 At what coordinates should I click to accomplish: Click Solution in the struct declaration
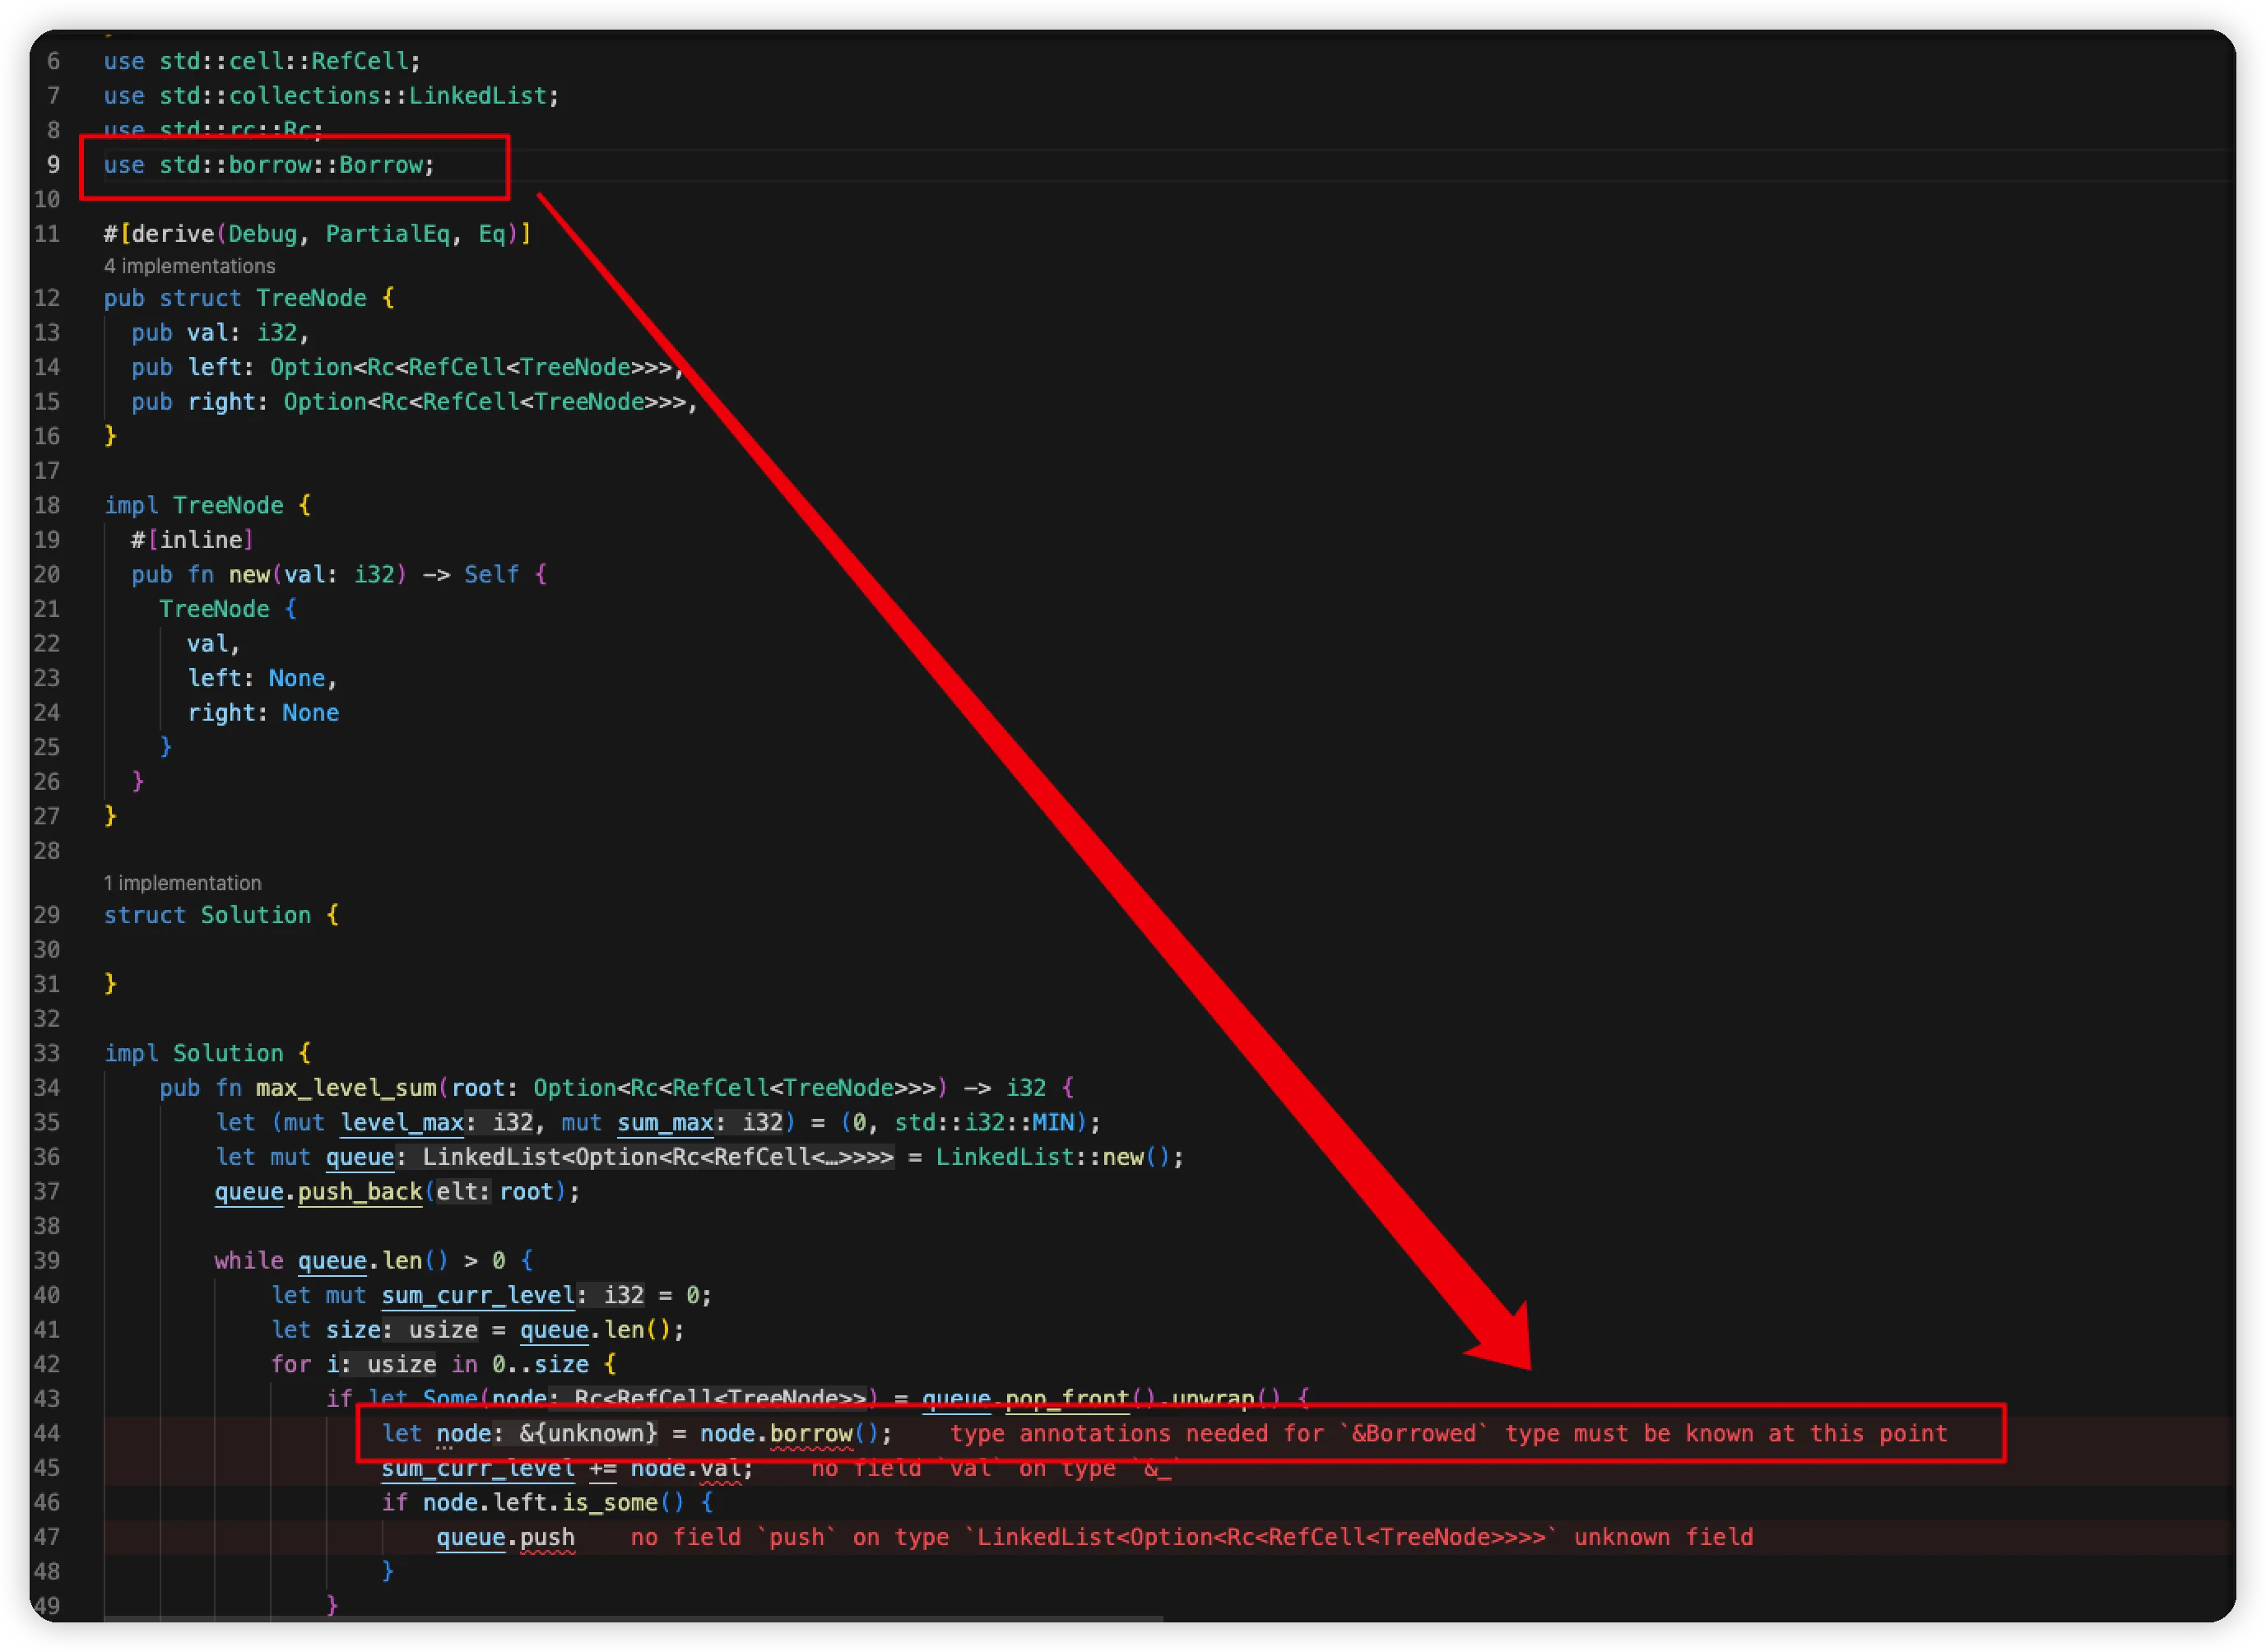[255, 915]
